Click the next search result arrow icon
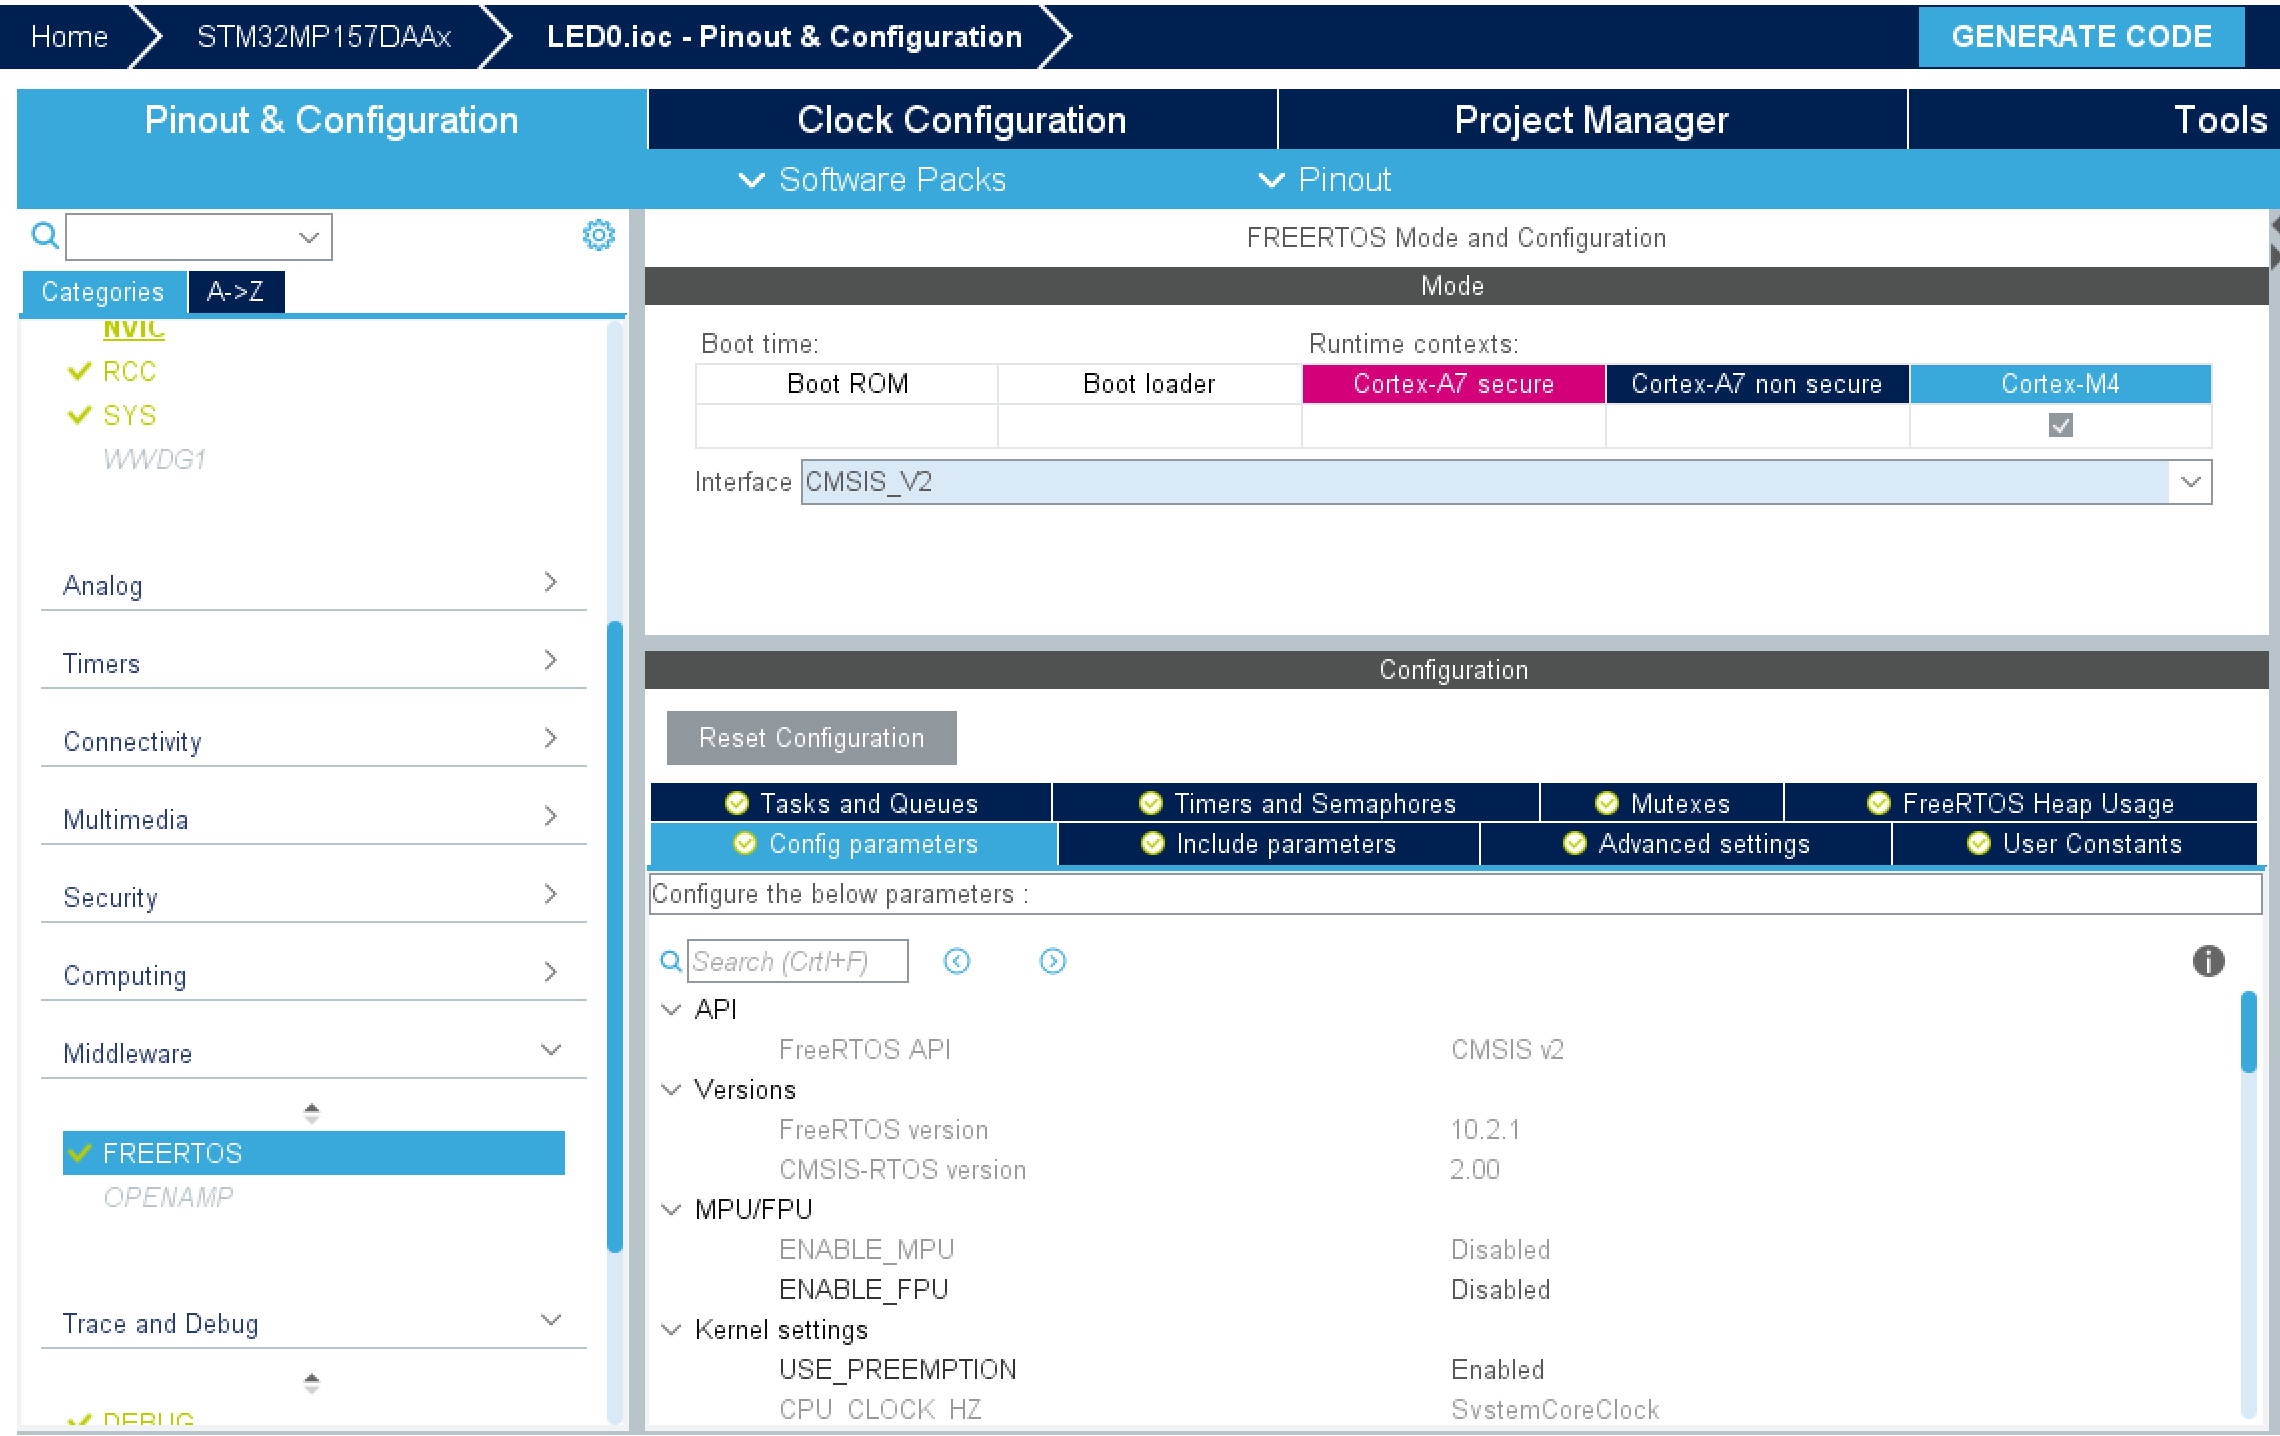2280x1436 pixels. pos(1052,961)
